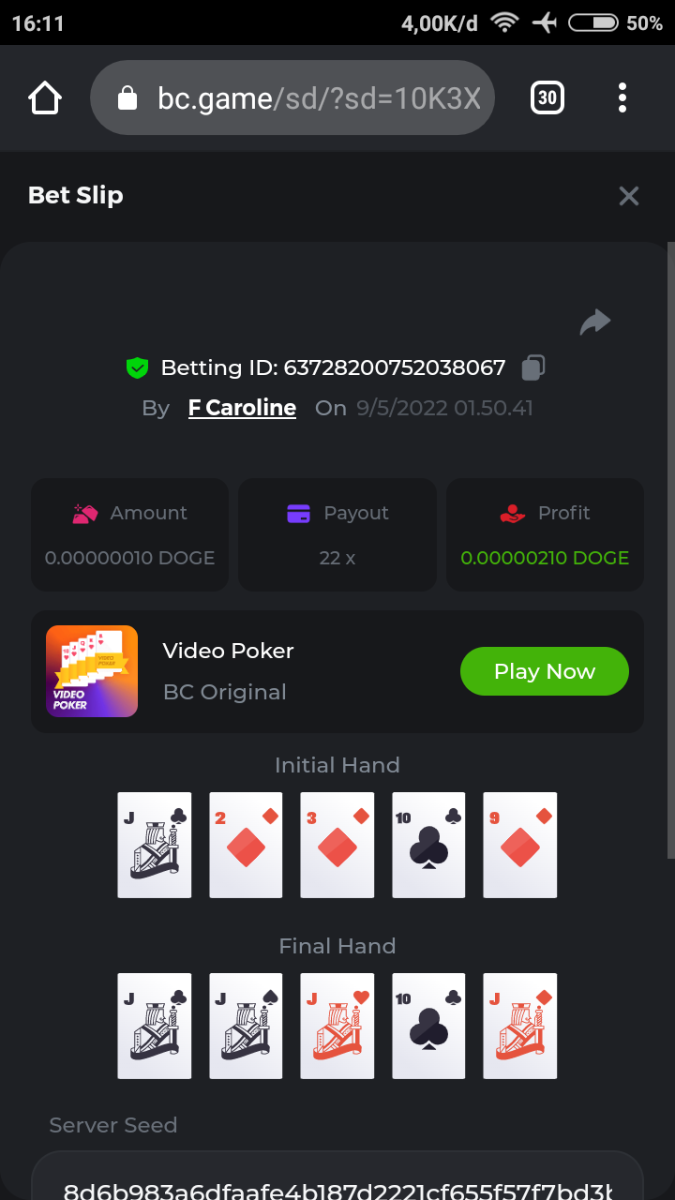Click the Server Seed hash field

tap(337, 1176)
